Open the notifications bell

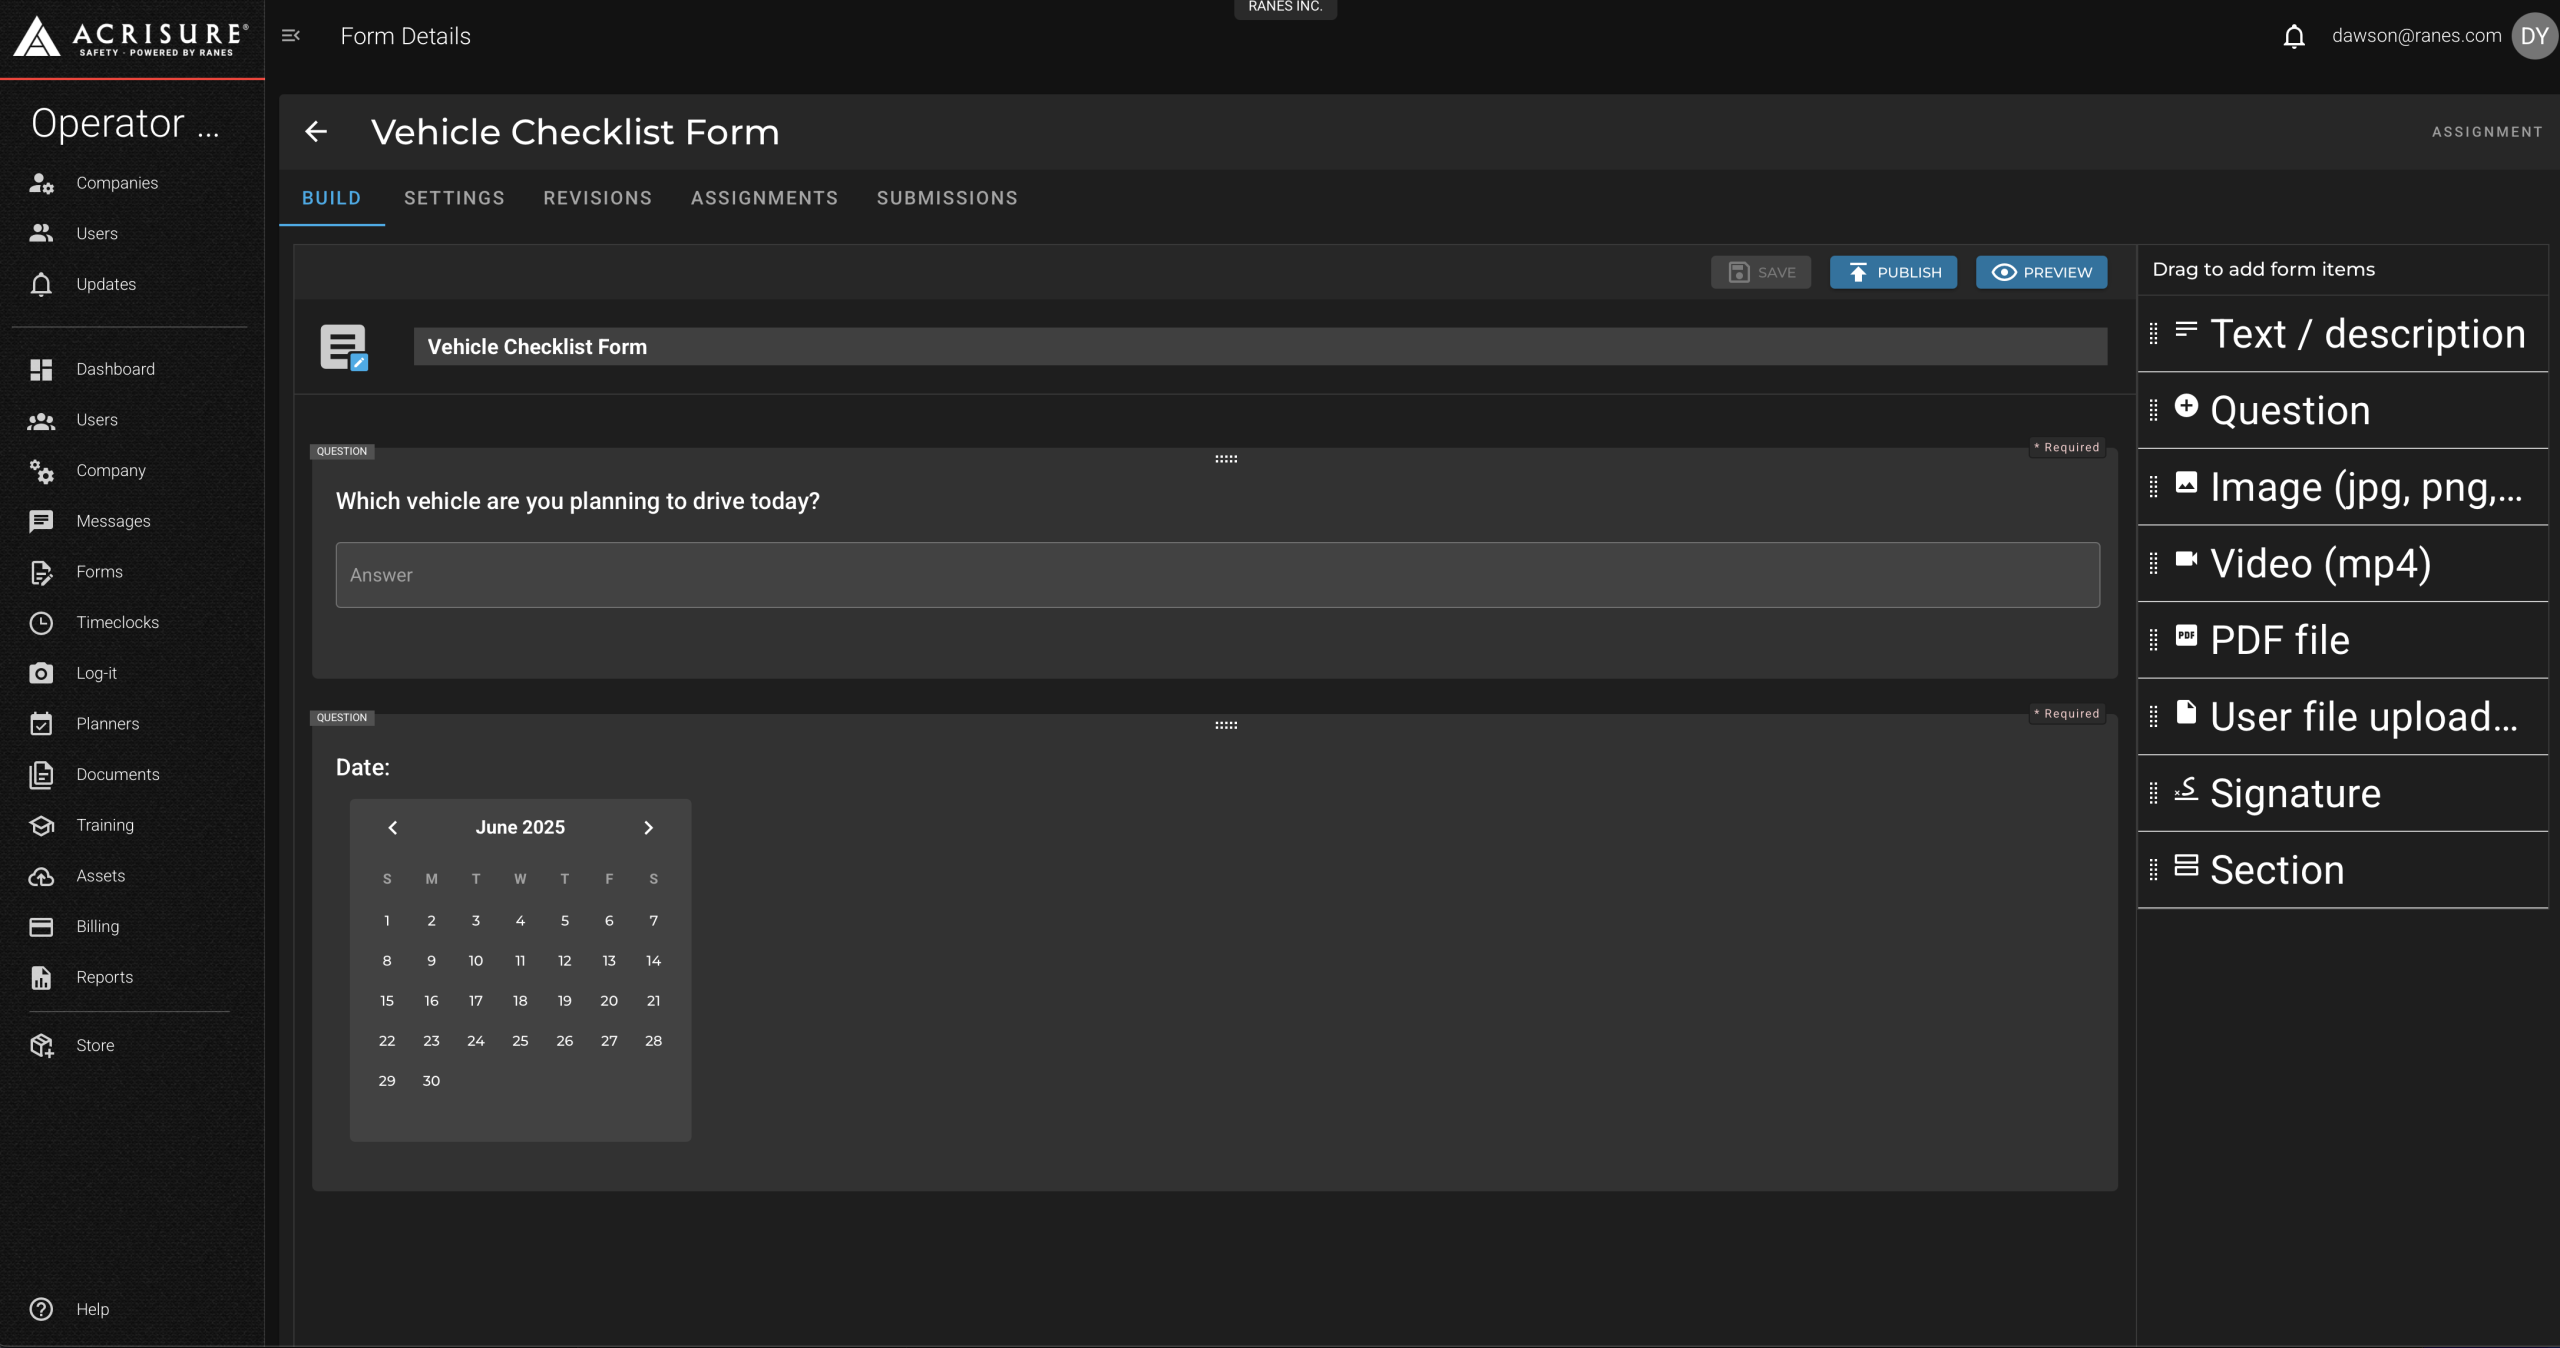tap(2294, 37)
